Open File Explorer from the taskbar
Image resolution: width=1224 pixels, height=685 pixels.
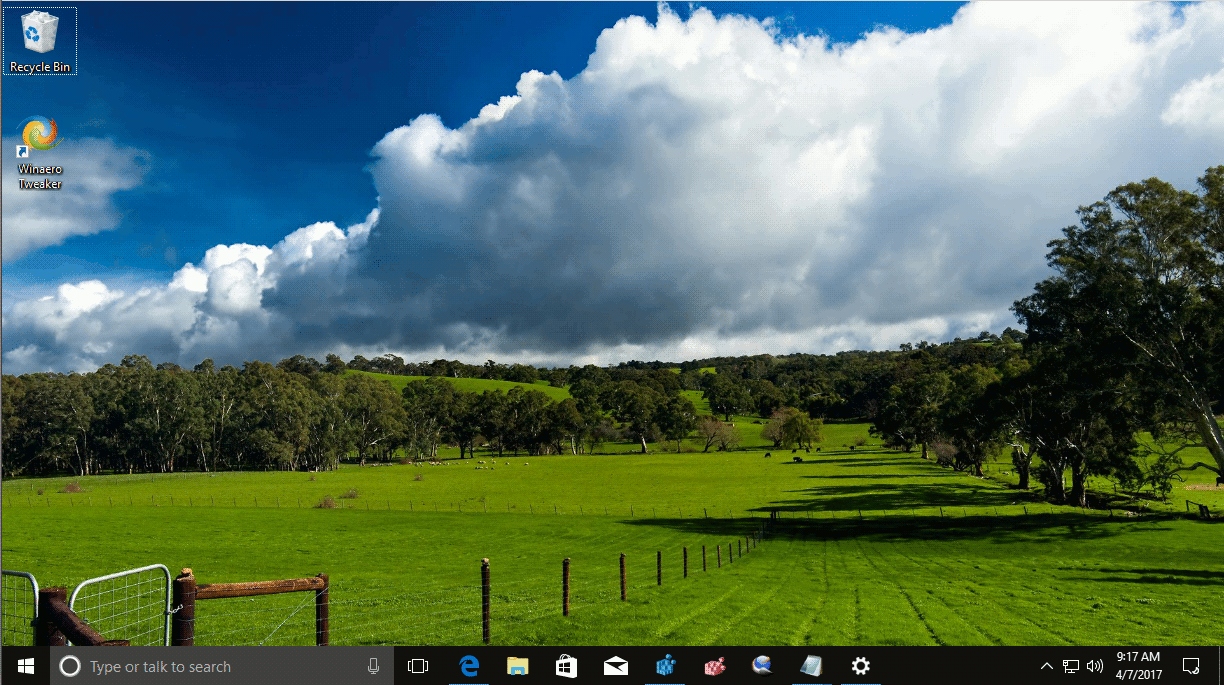pos(517,665)
